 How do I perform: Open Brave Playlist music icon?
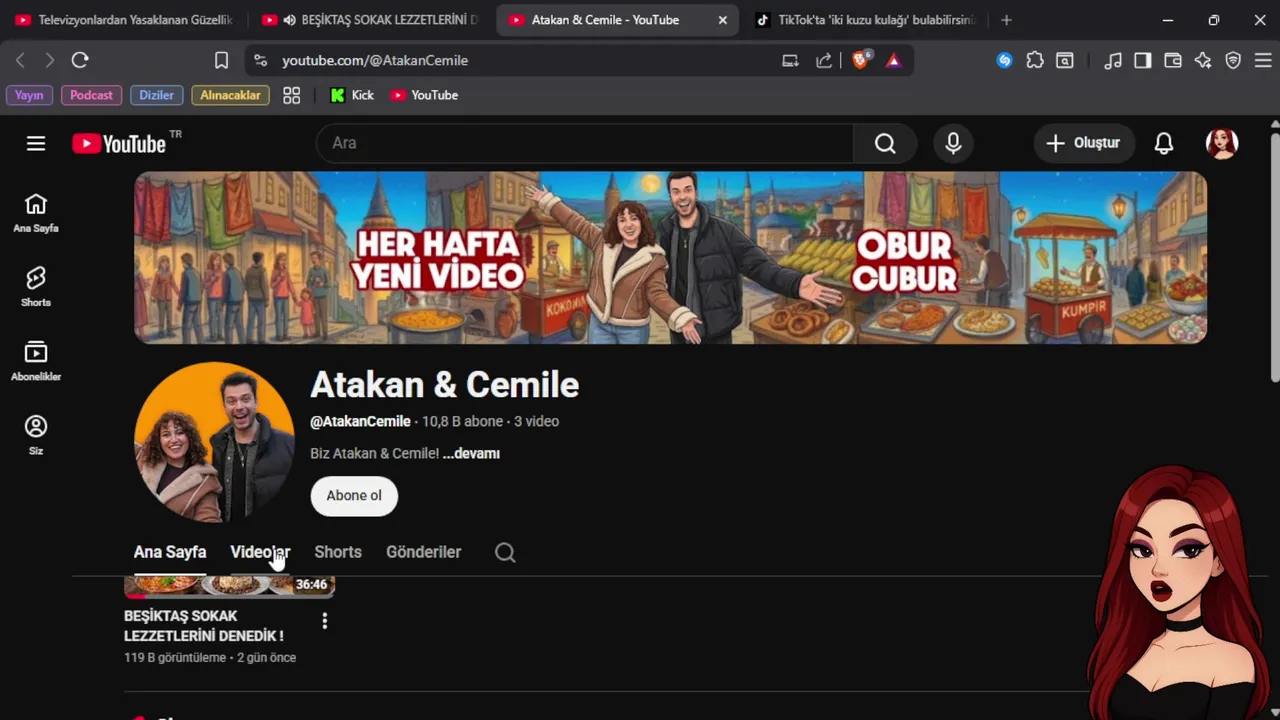[x=1112, y=60]
